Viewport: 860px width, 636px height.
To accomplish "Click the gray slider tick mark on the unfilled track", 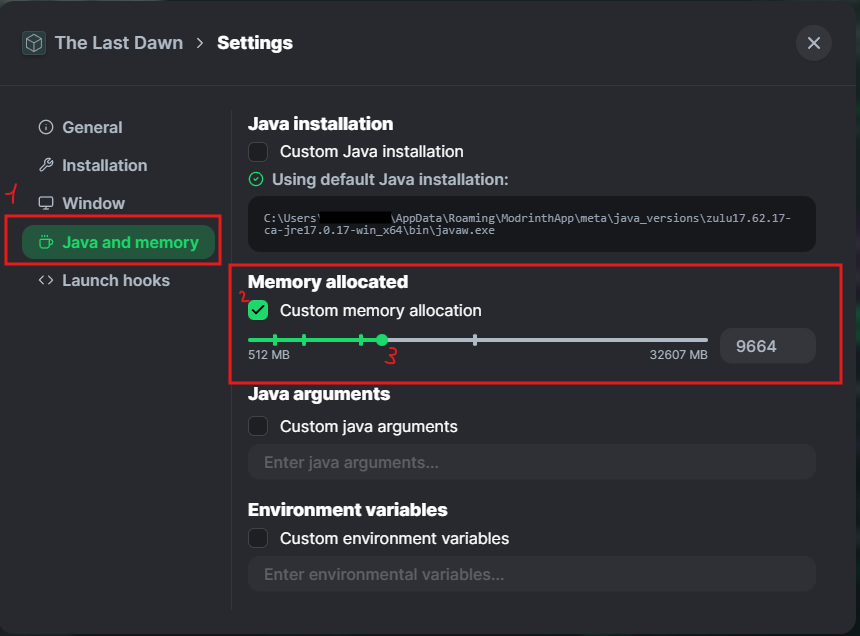I will pos(475,340).
